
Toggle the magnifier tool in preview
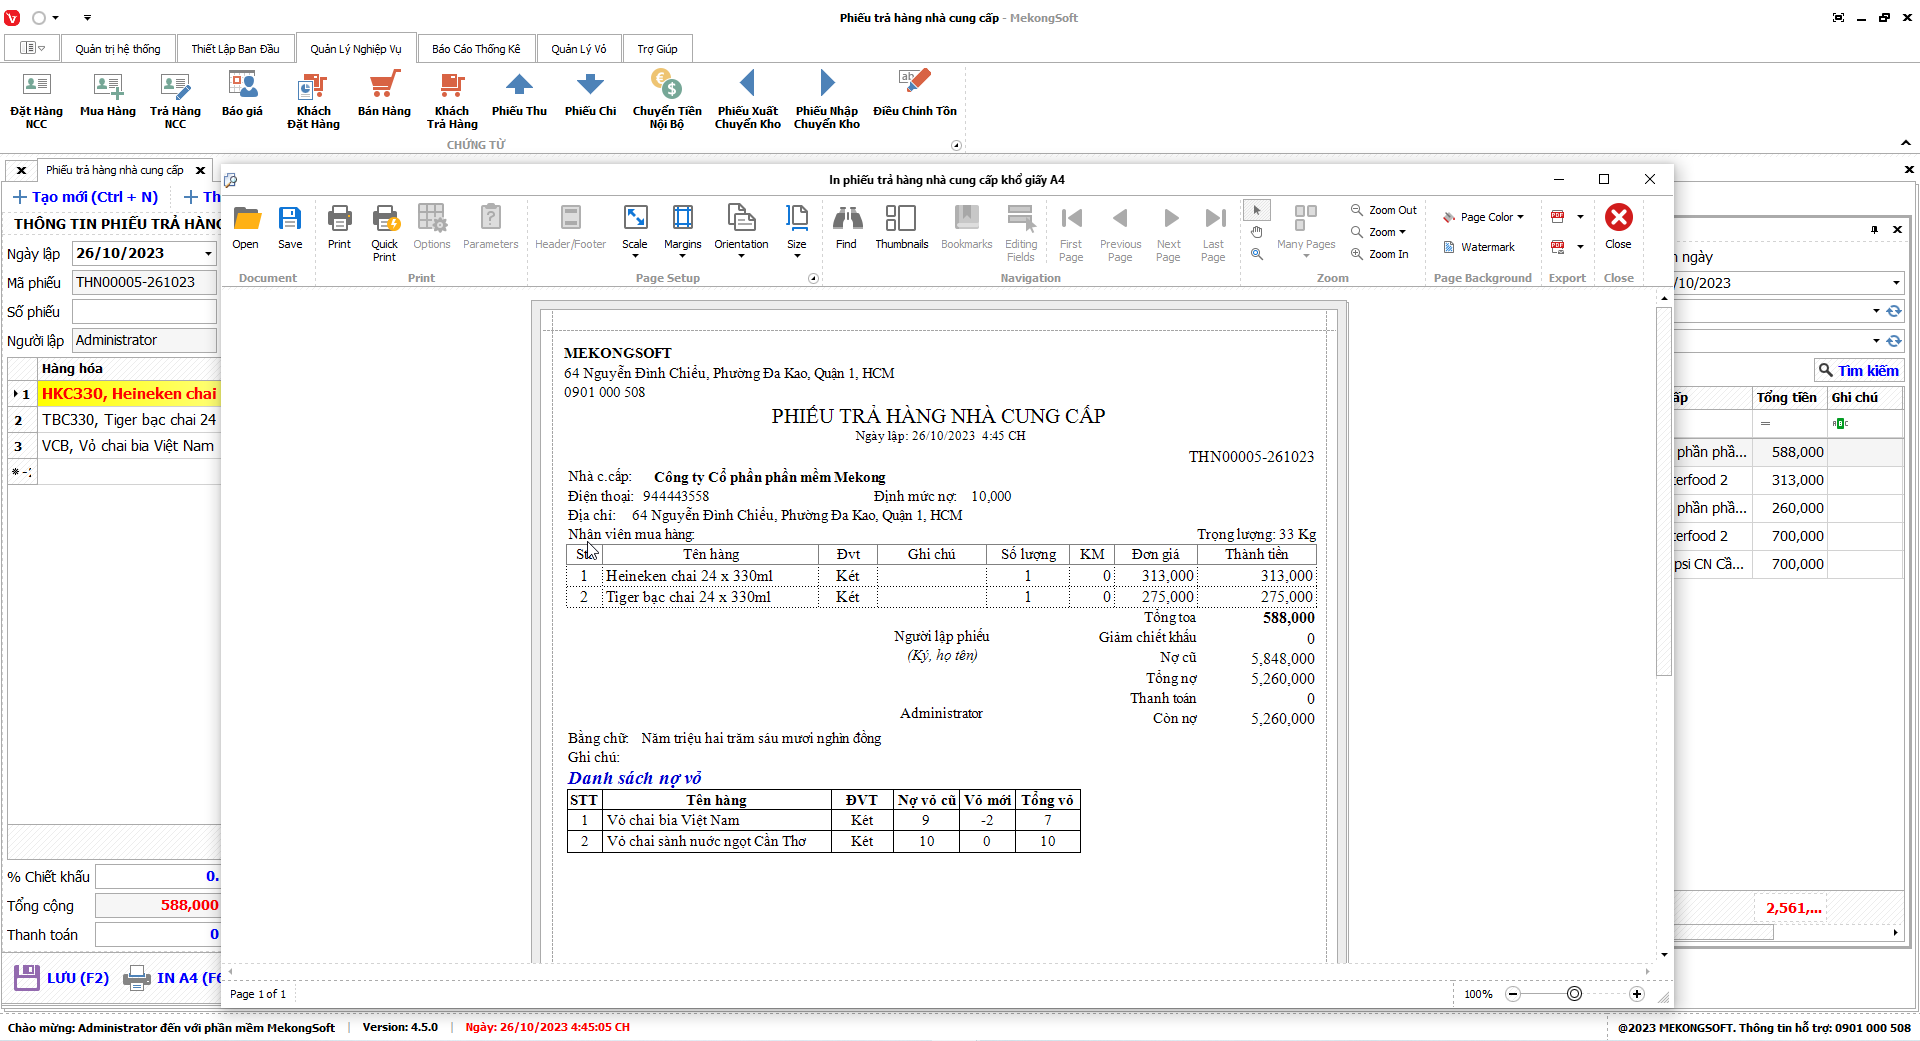1257,255
